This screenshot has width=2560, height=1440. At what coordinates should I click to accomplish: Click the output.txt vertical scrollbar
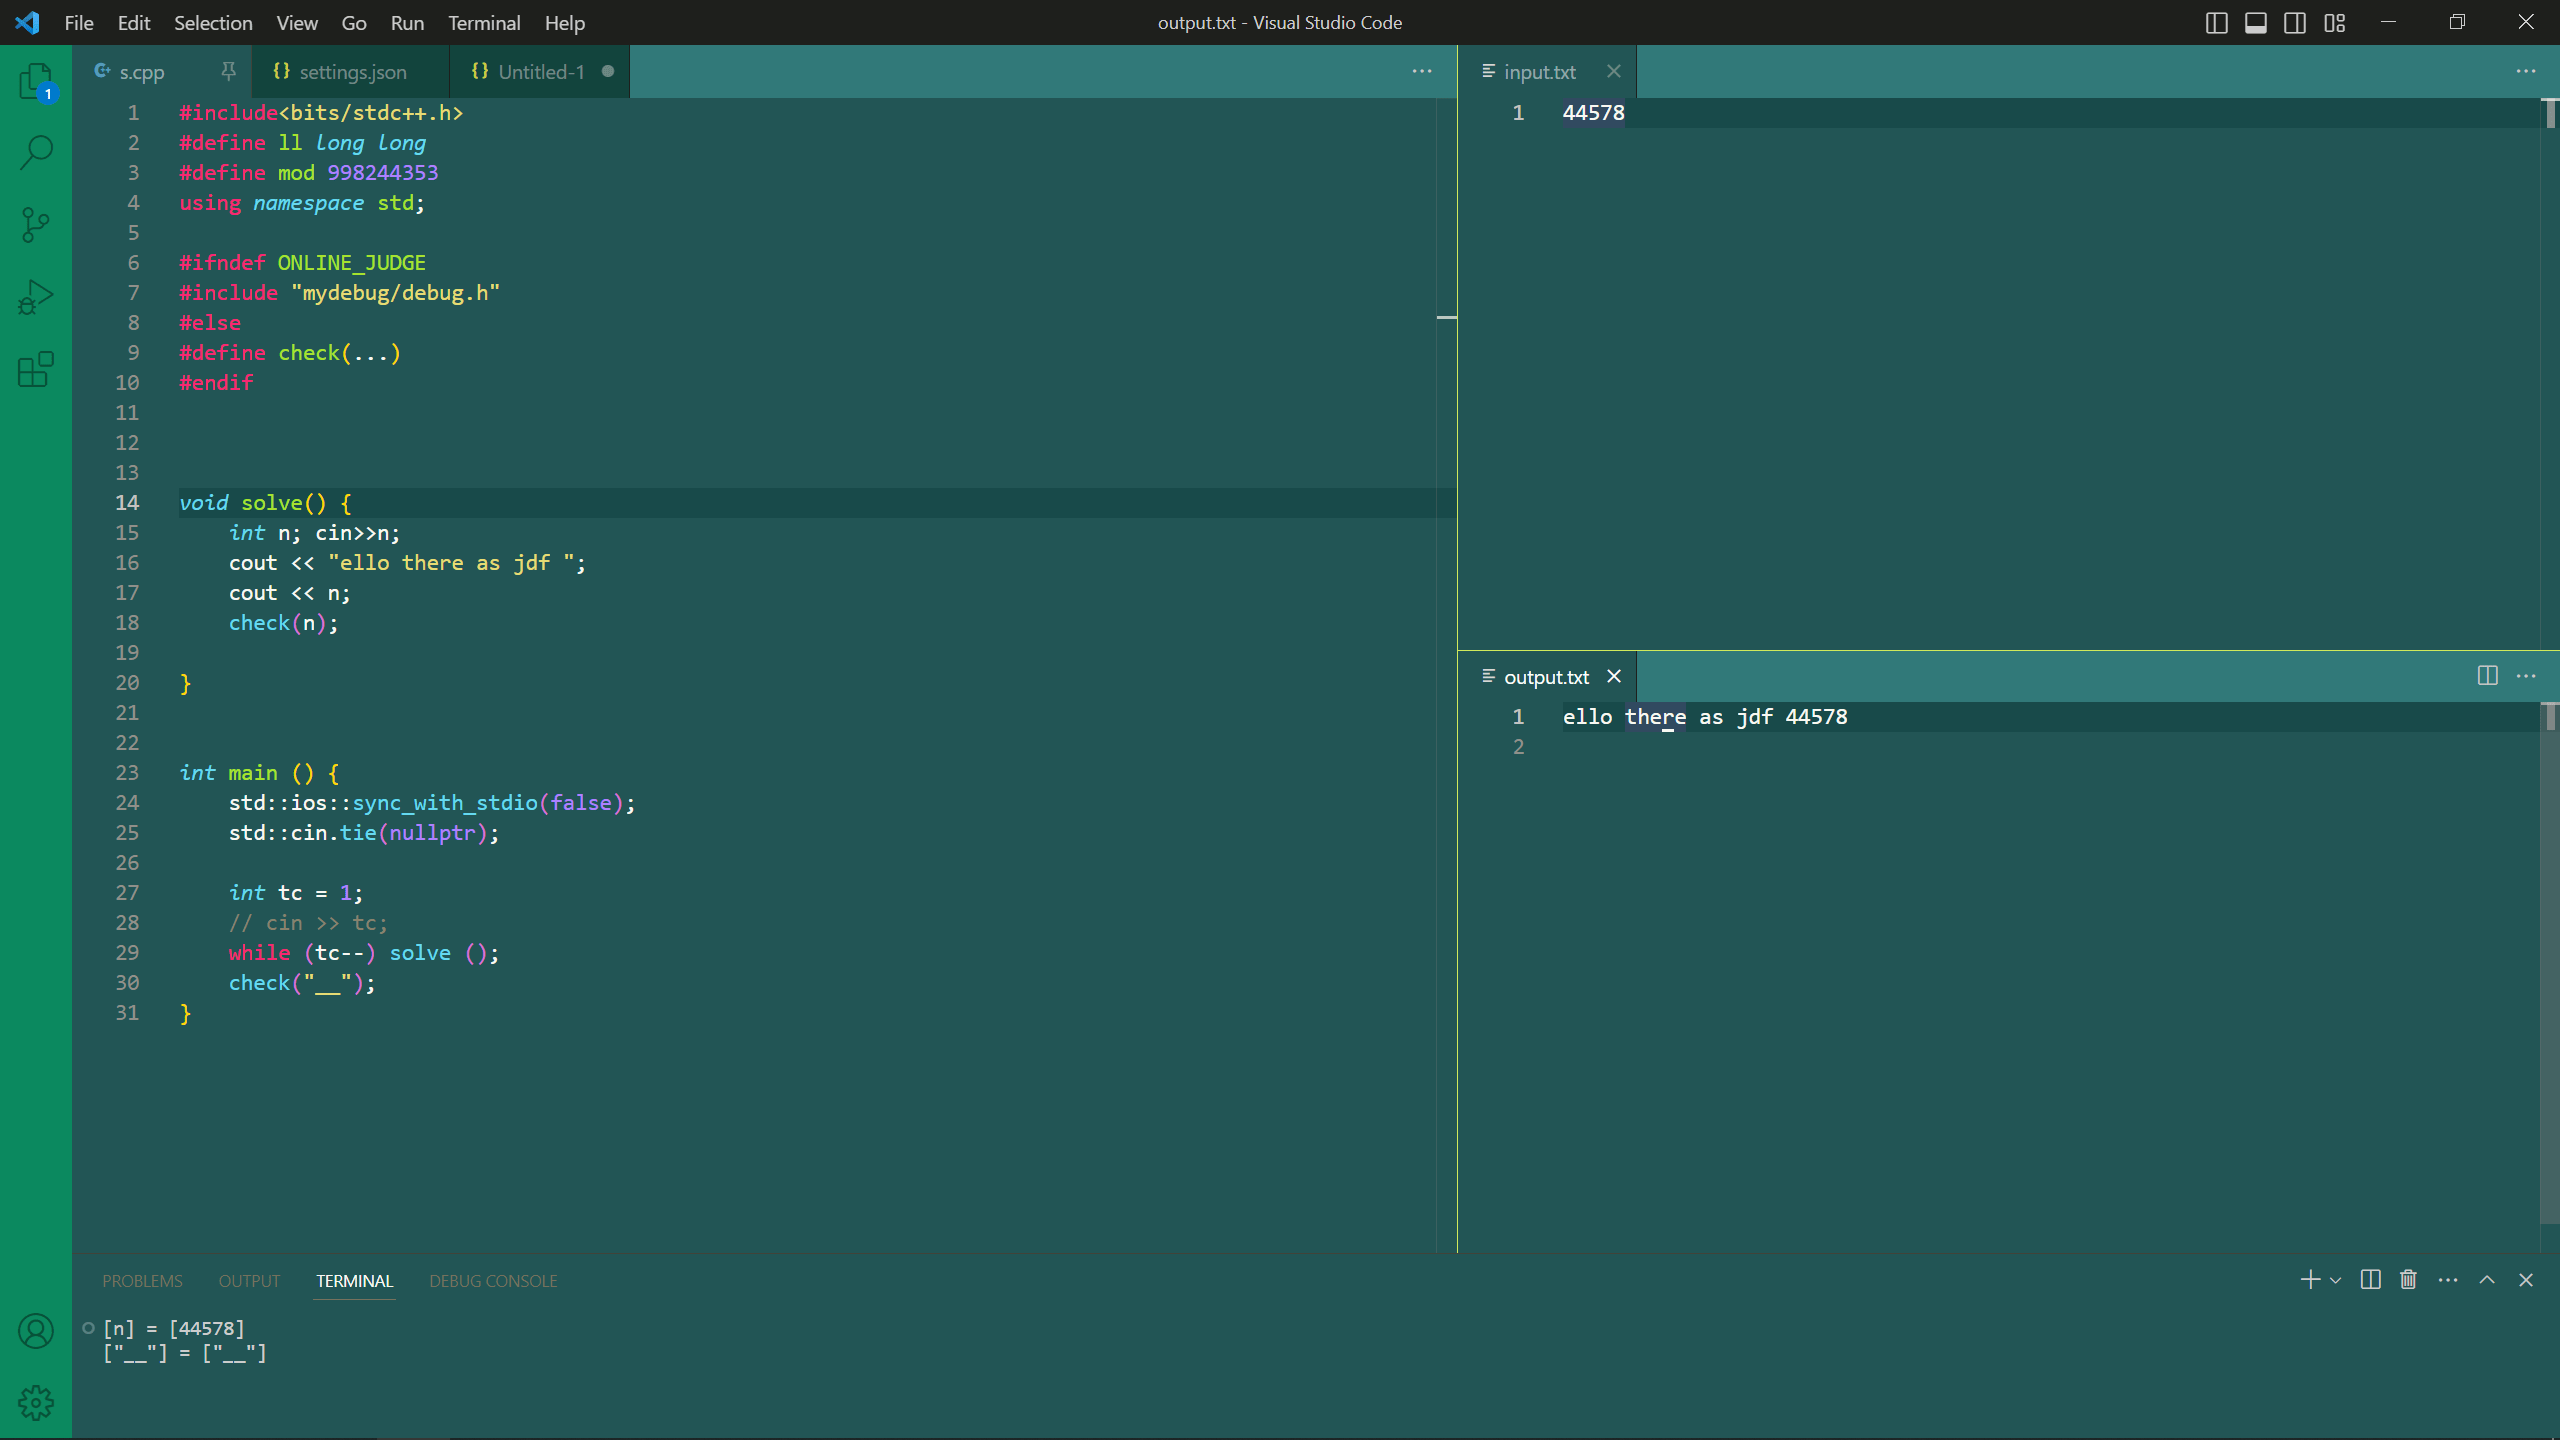point(2550,960)
